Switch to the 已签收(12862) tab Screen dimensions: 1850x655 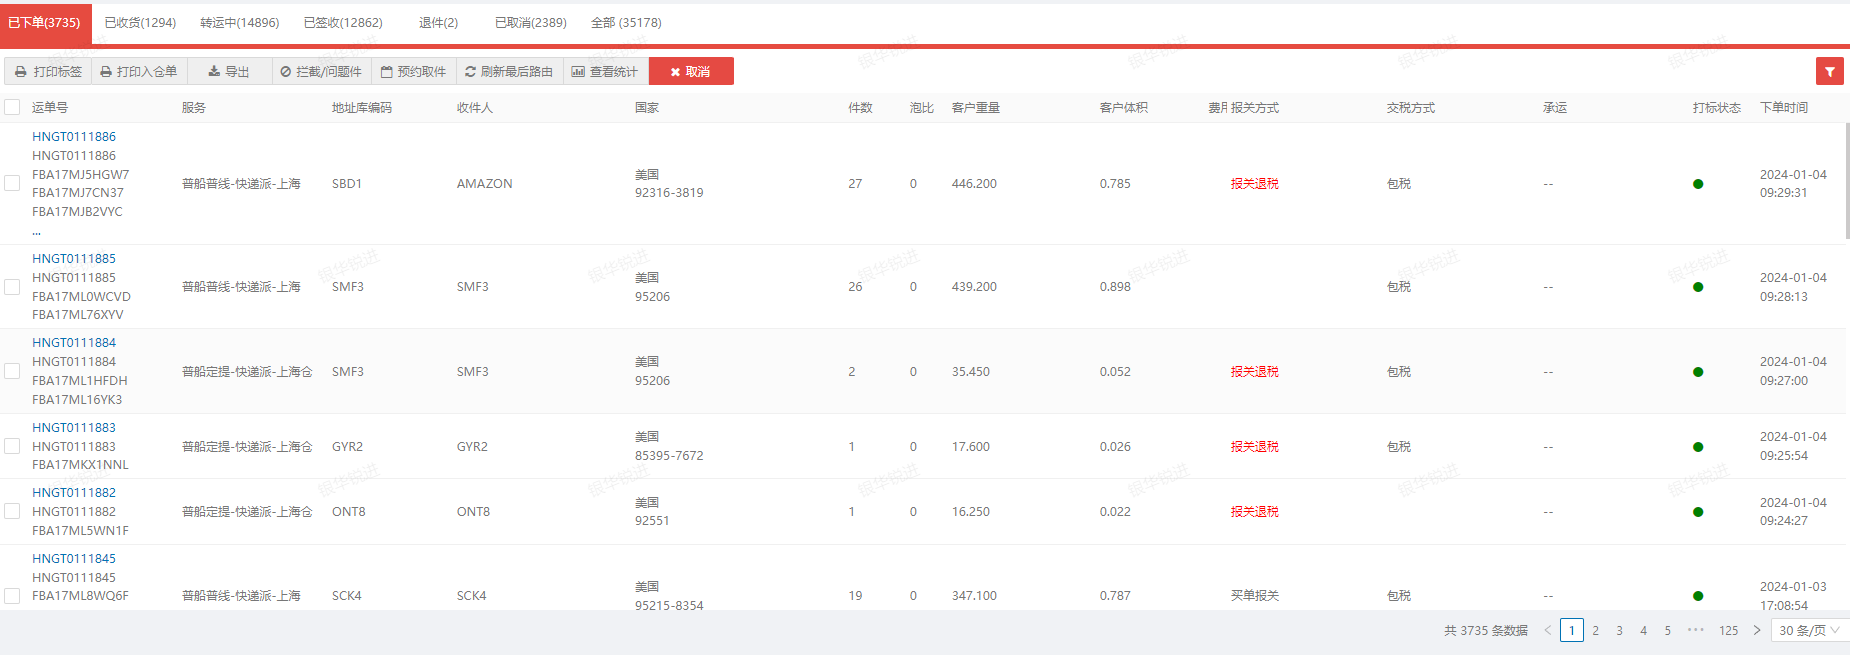[343, 22]
